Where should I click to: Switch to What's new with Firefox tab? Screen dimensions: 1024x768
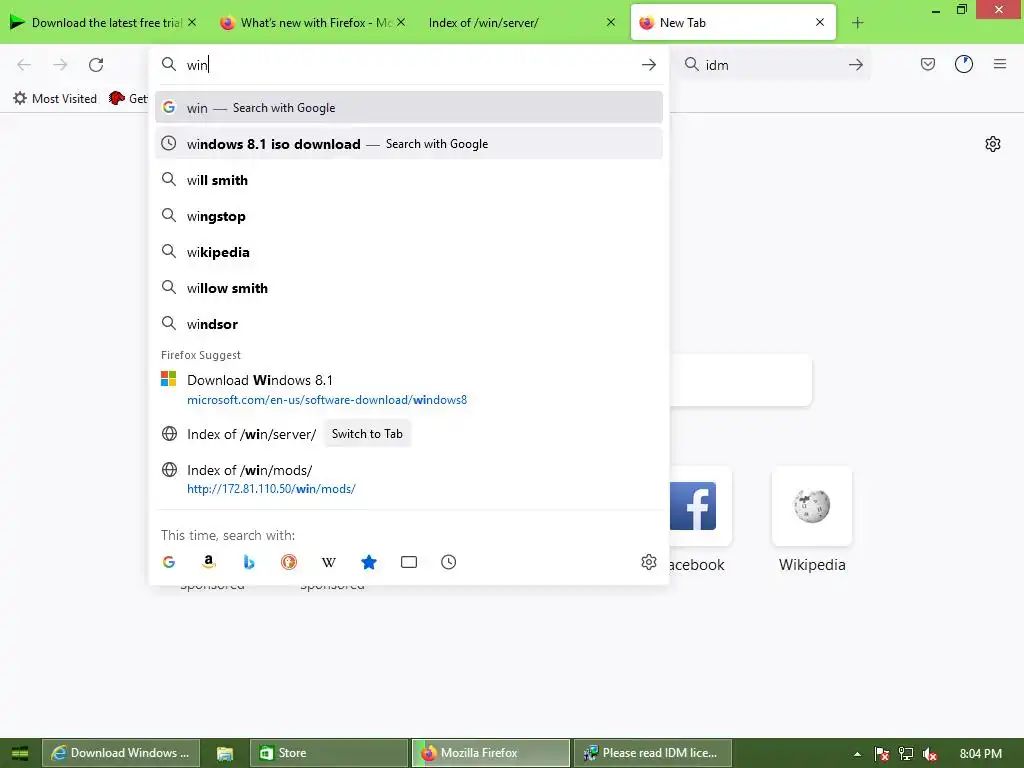(x=313, y=23)
